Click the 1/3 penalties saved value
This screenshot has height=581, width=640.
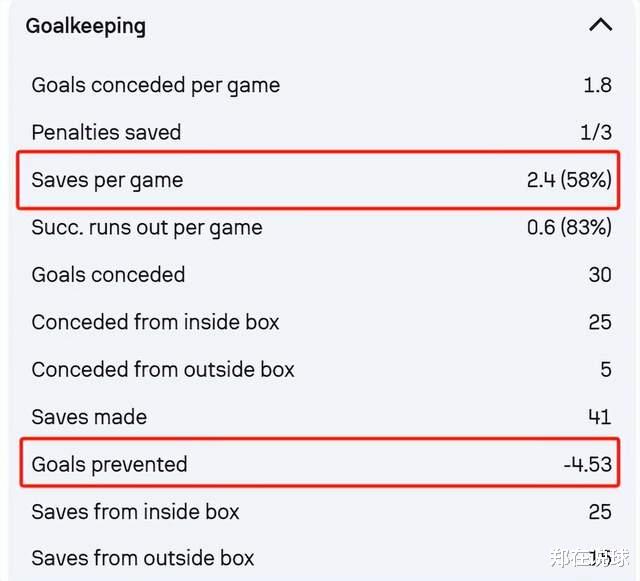(x=596, y=133)
